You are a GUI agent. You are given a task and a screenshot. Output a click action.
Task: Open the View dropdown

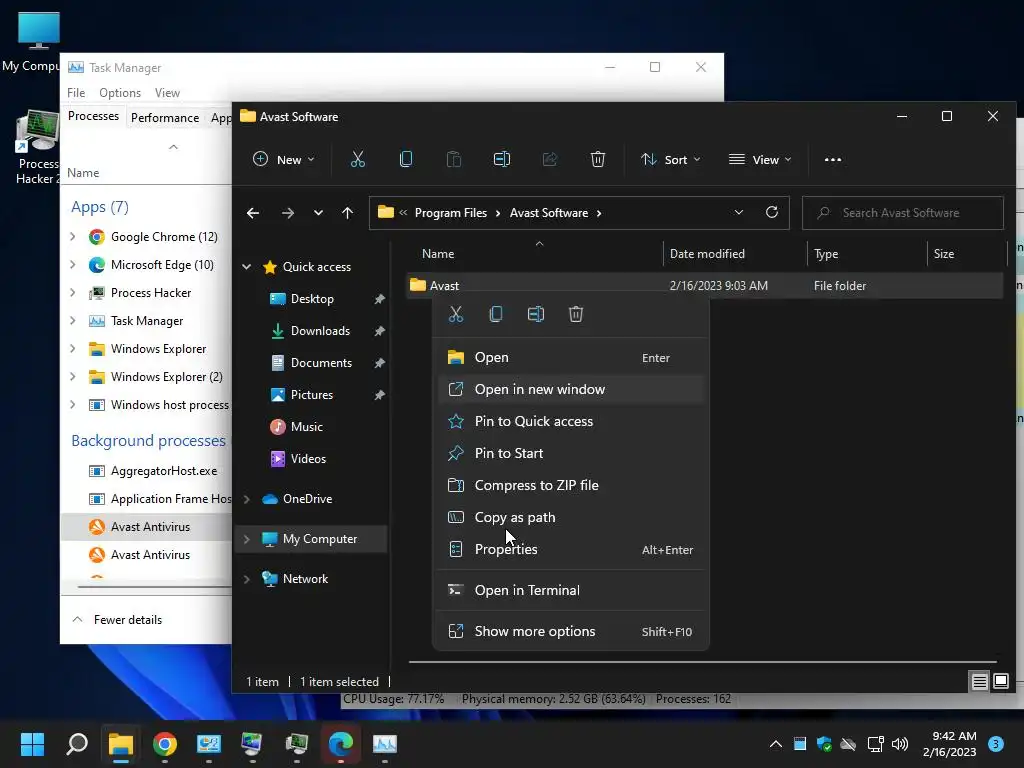click(760, 159)
